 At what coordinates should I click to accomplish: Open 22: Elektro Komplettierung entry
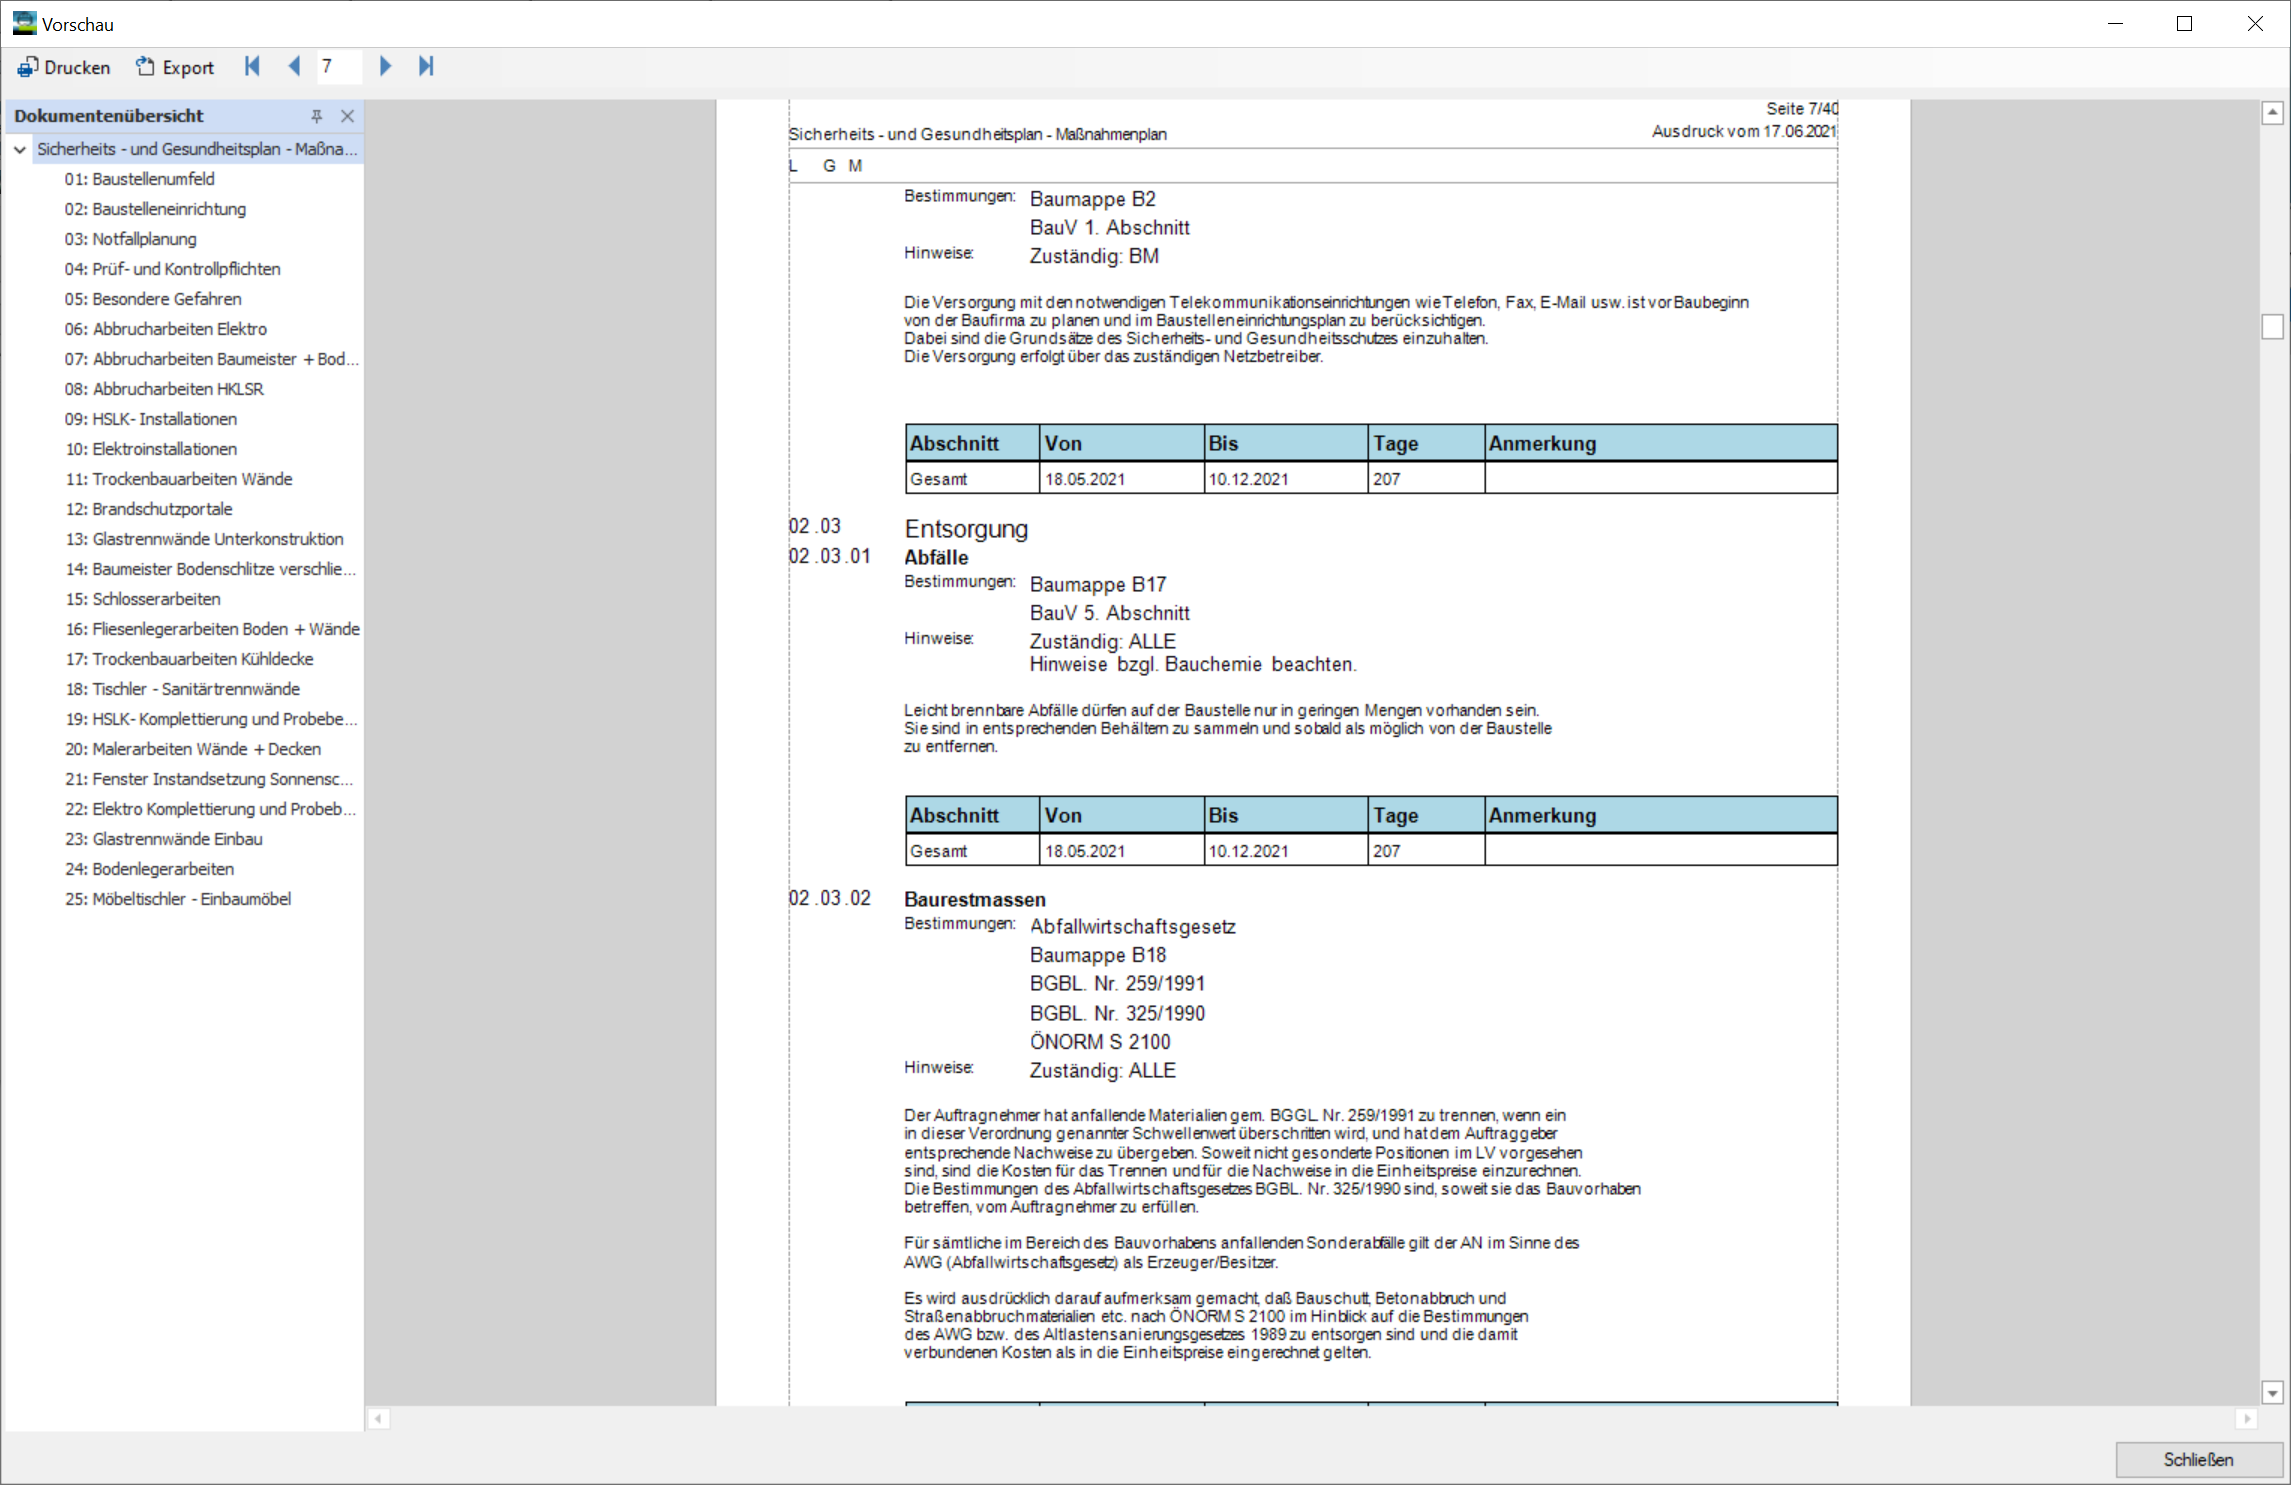[210, 809]
